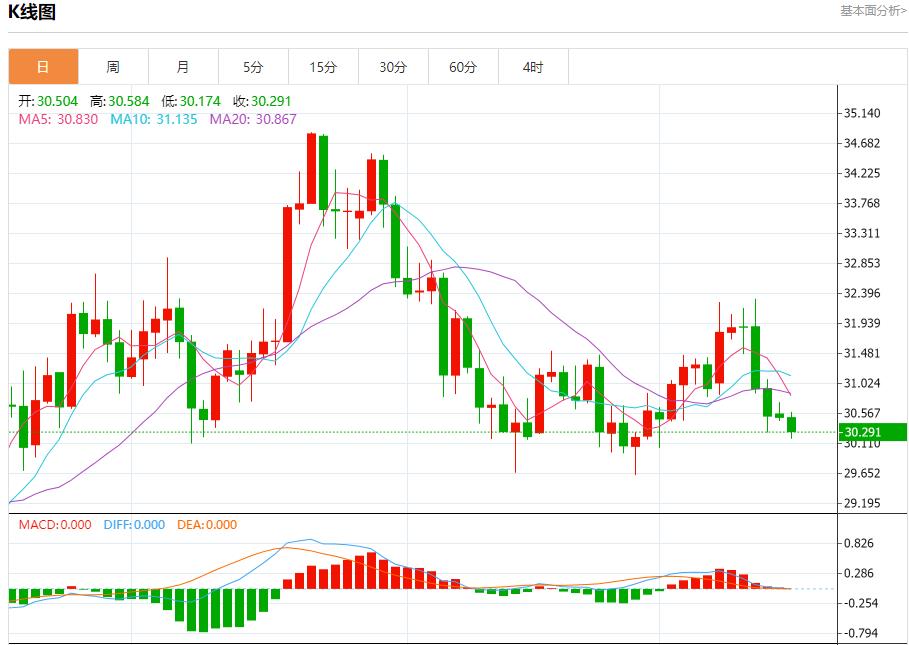Click the 35.140 price axis label
Image resolution: width=909 pixels, height=645 pixels.
[862, 113]
